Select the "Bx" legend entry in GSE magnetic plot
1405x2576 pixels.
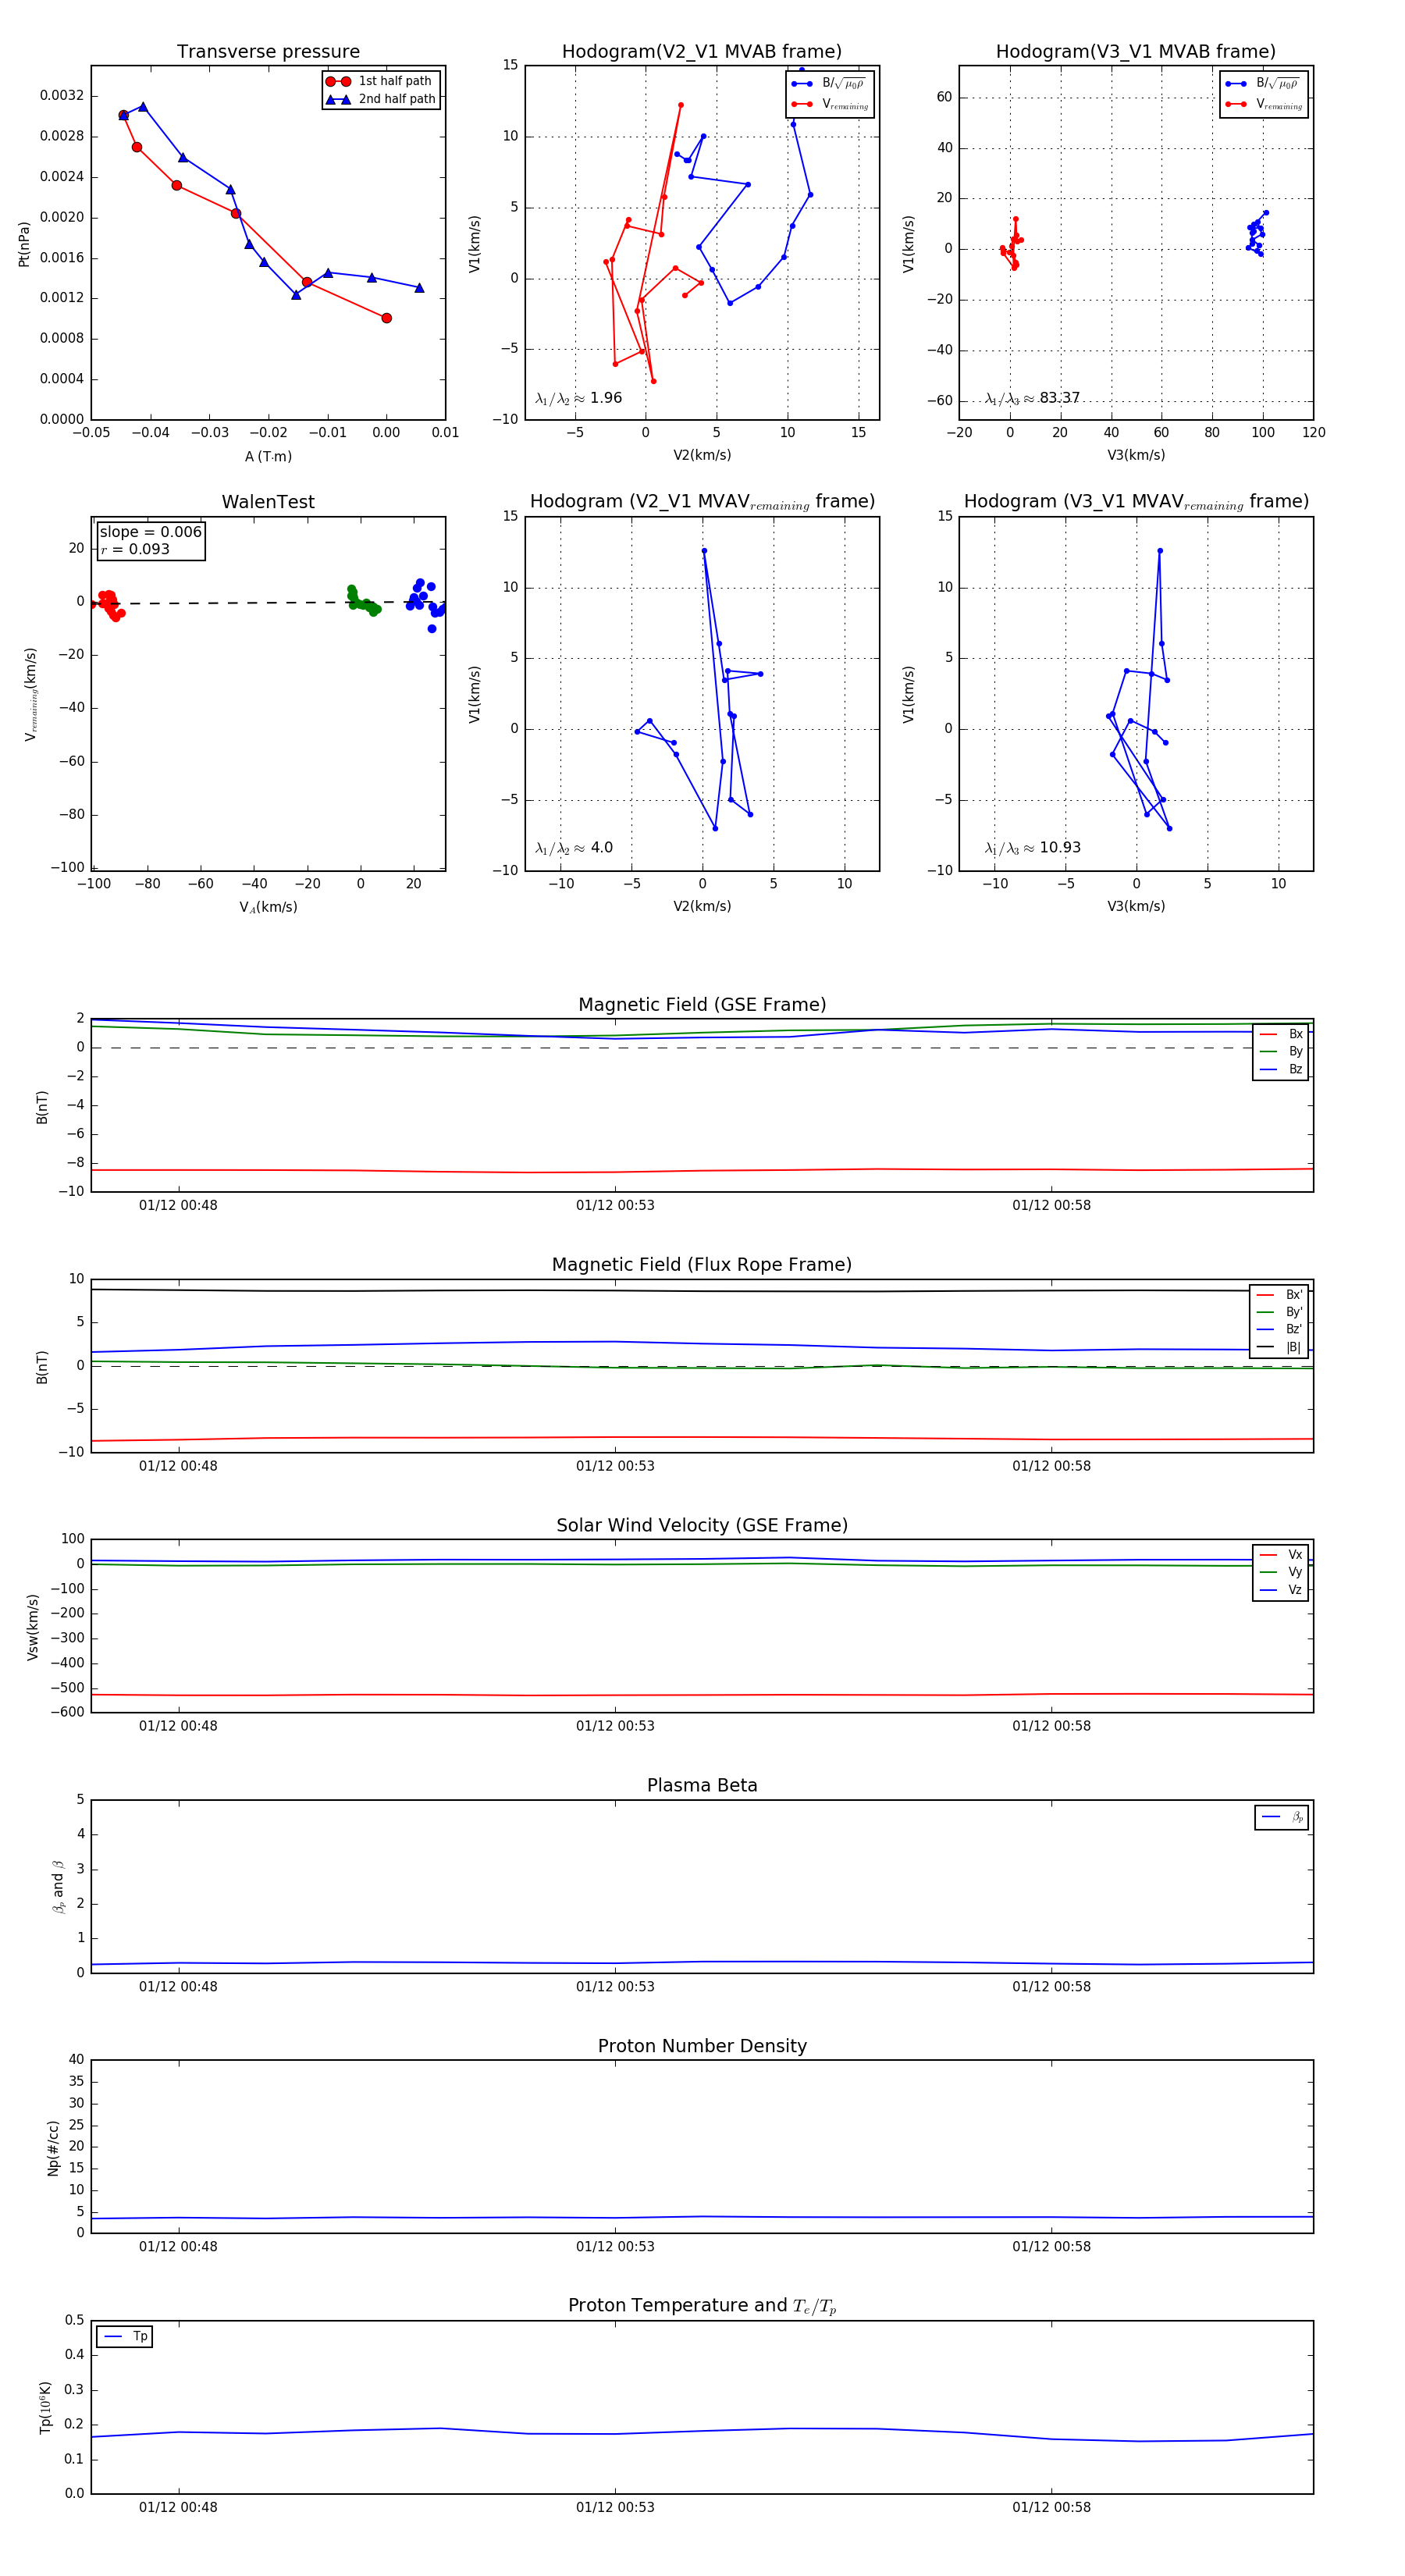point(1281,1034)
